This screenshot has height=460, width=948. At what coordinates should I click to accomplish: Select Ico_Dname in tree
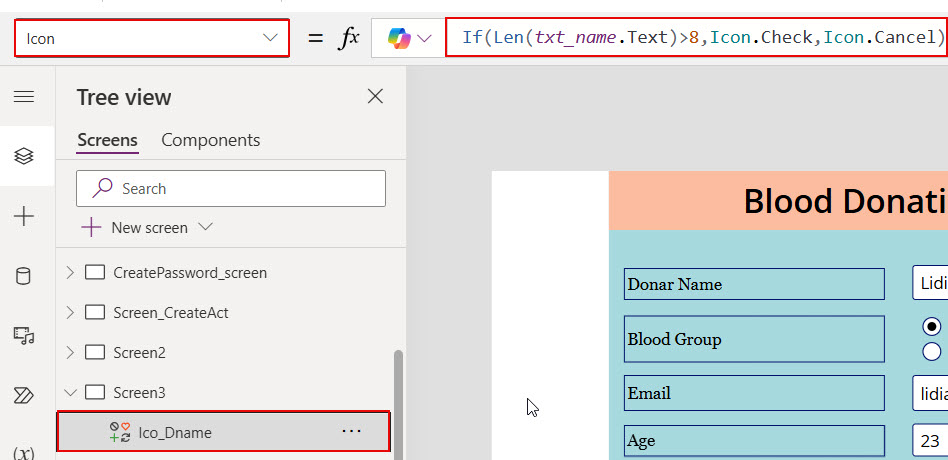pos(224,432)
